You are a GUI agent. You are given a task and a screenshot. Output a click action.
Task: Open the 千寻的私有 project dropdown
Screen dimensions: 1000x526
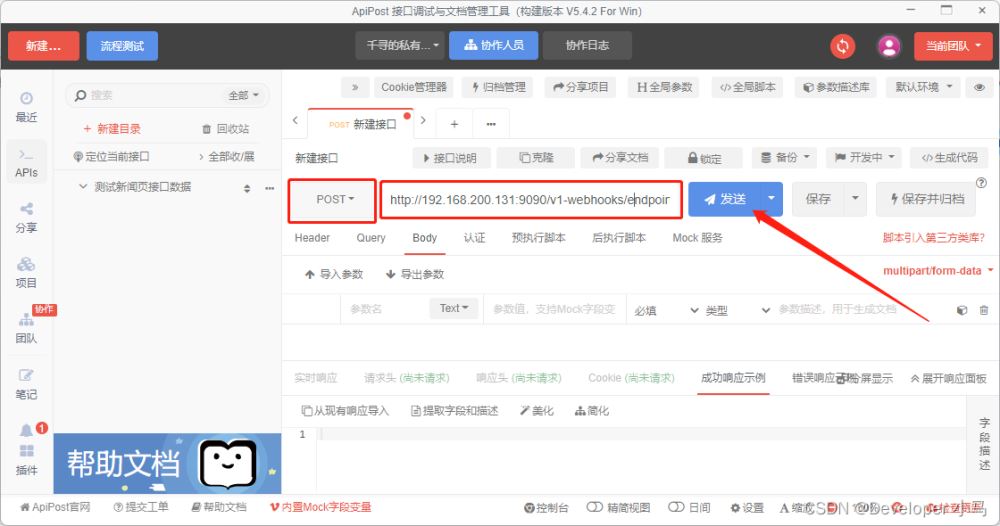[401, 45]
